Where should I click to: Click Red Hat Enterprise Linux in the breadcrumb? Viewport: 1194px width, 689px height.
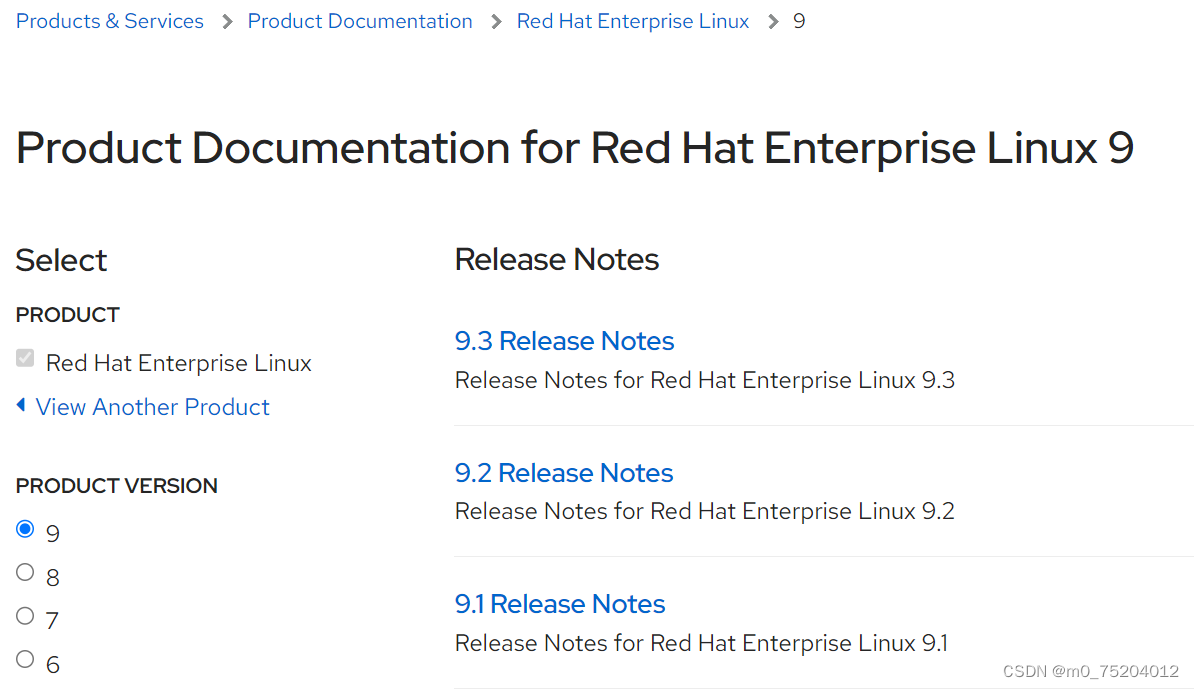pyautogui.click(x=632, y=20)
